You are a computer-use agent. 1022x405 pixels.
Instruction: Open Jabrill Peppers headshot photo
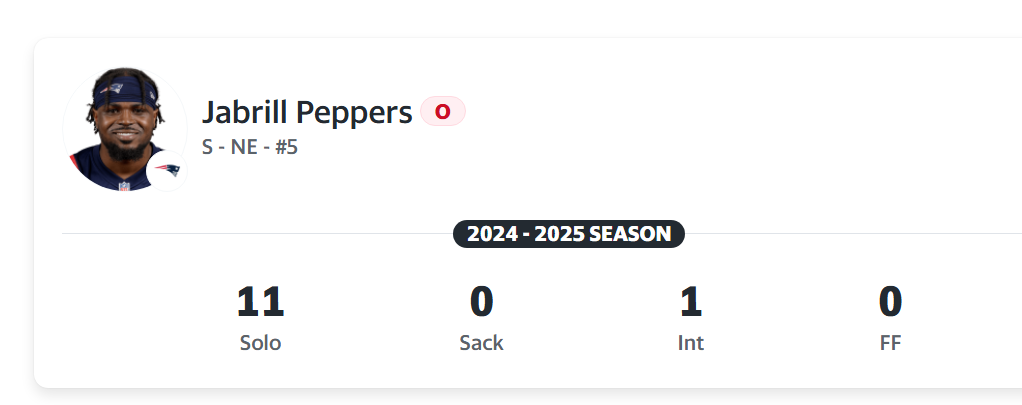(124, 128)
